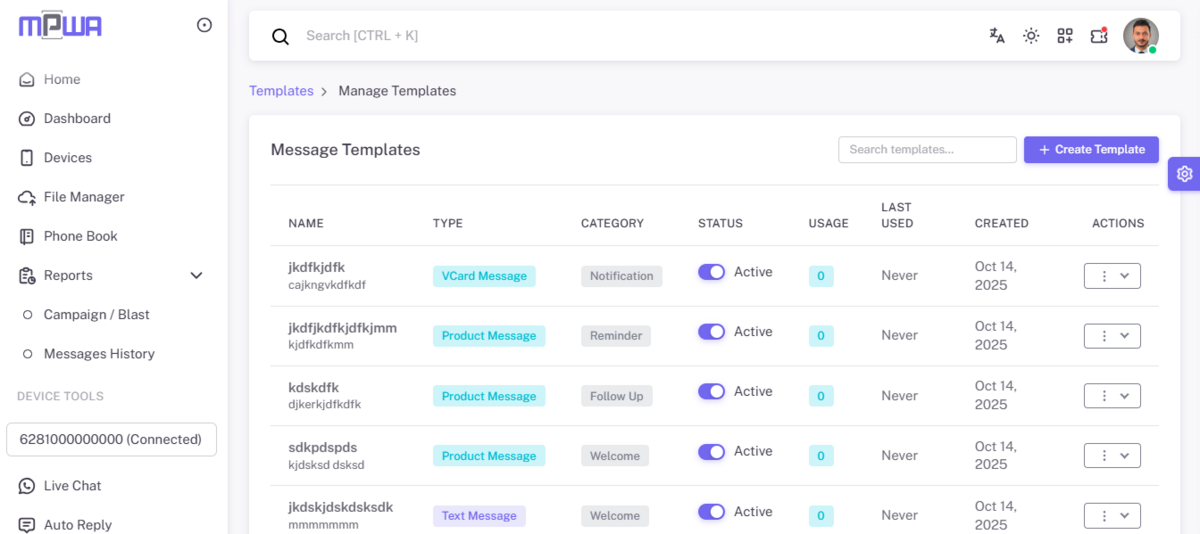
Task: Open the shortcuts grid icon
Action: click(1065, 36)
